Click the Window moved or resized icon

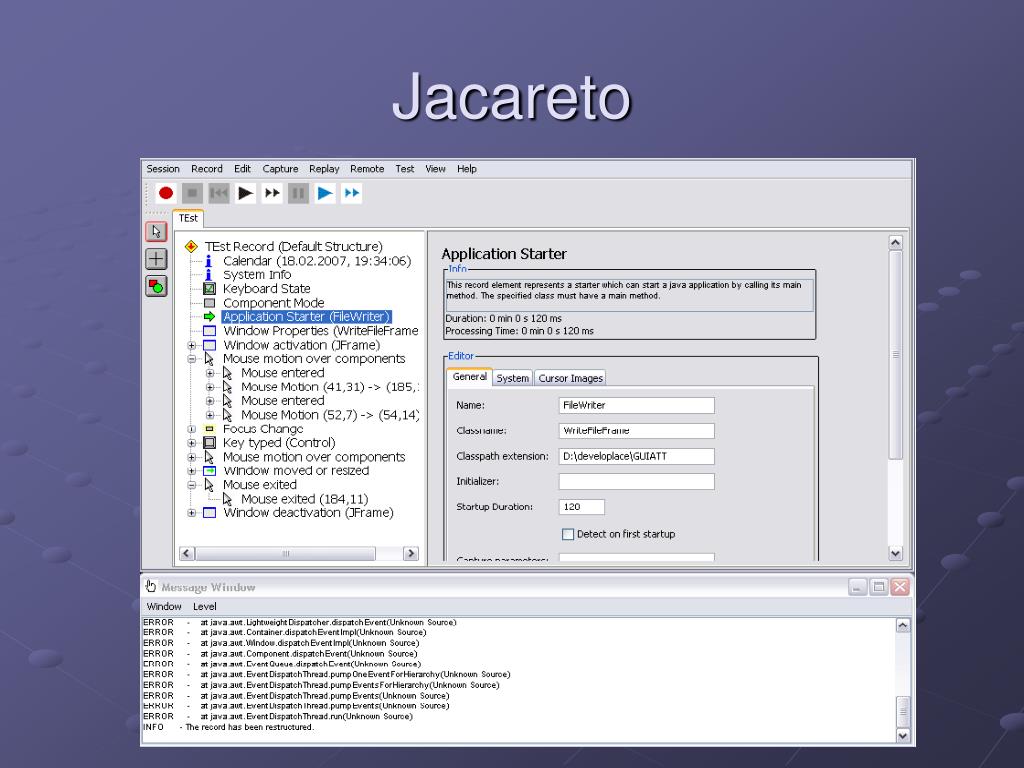click(209, 471)
